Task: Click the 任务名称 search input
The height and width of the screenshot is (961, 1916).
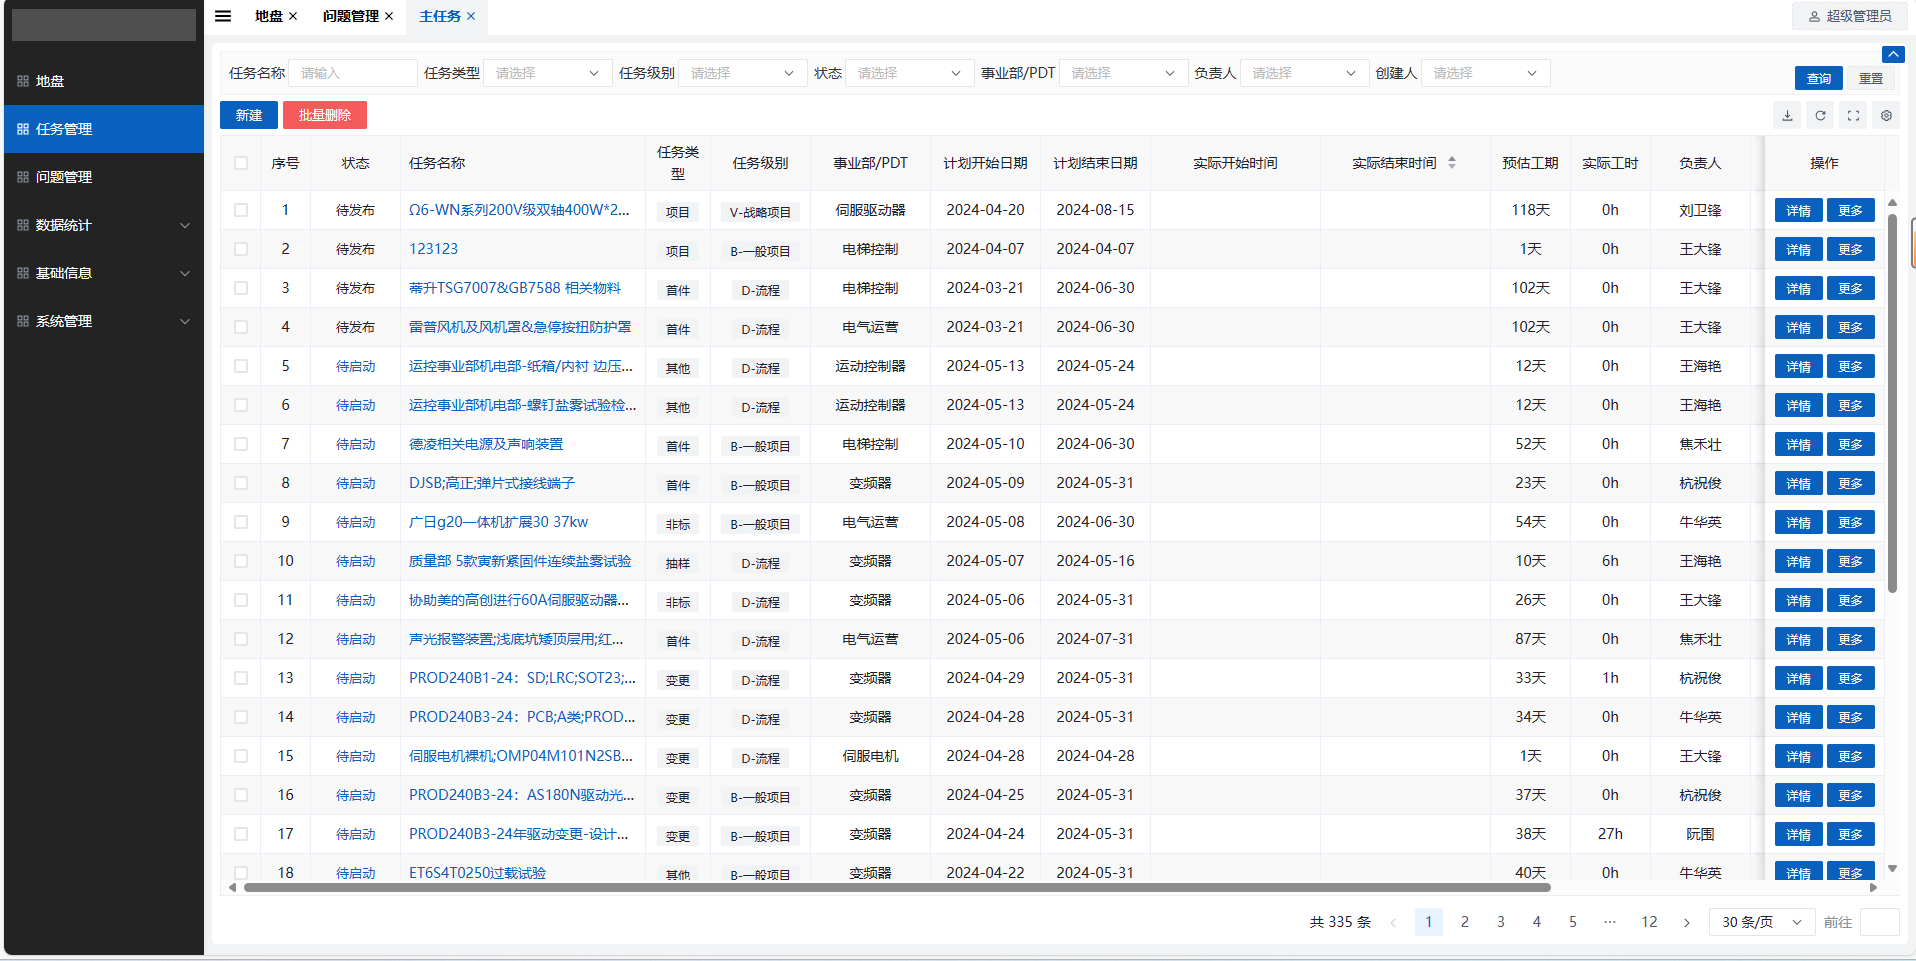Action: 353,73
